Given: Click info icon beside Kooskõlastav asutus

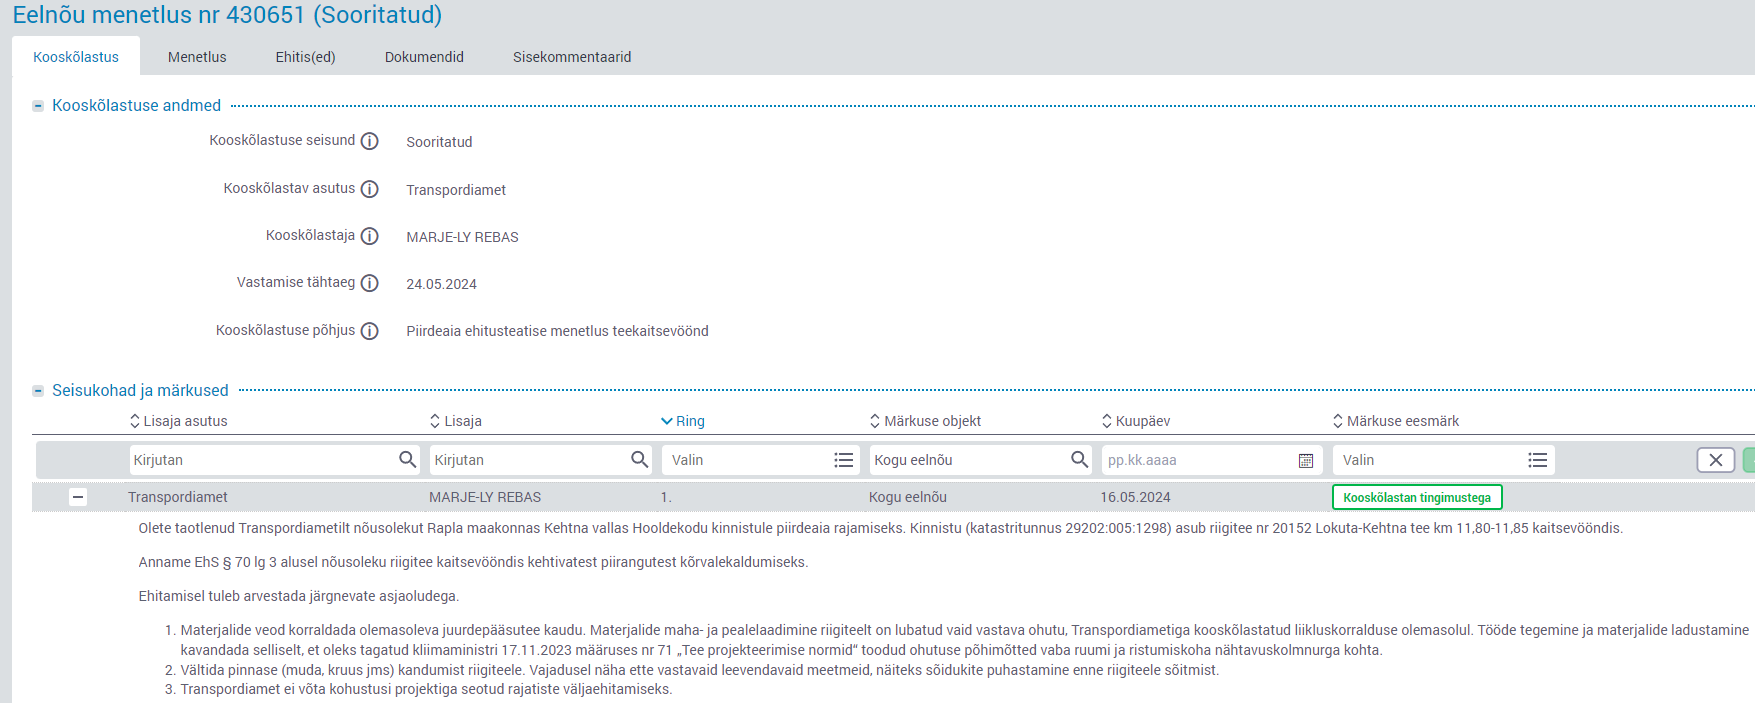Looking at the screenshot, I should click(369, 189).
